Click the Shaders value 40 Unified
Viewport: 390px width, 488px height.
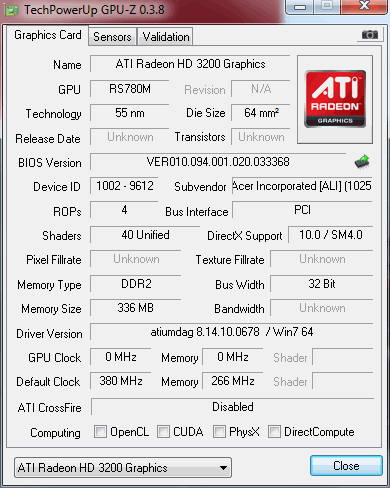pyautogui.click(x=145, y=235)
